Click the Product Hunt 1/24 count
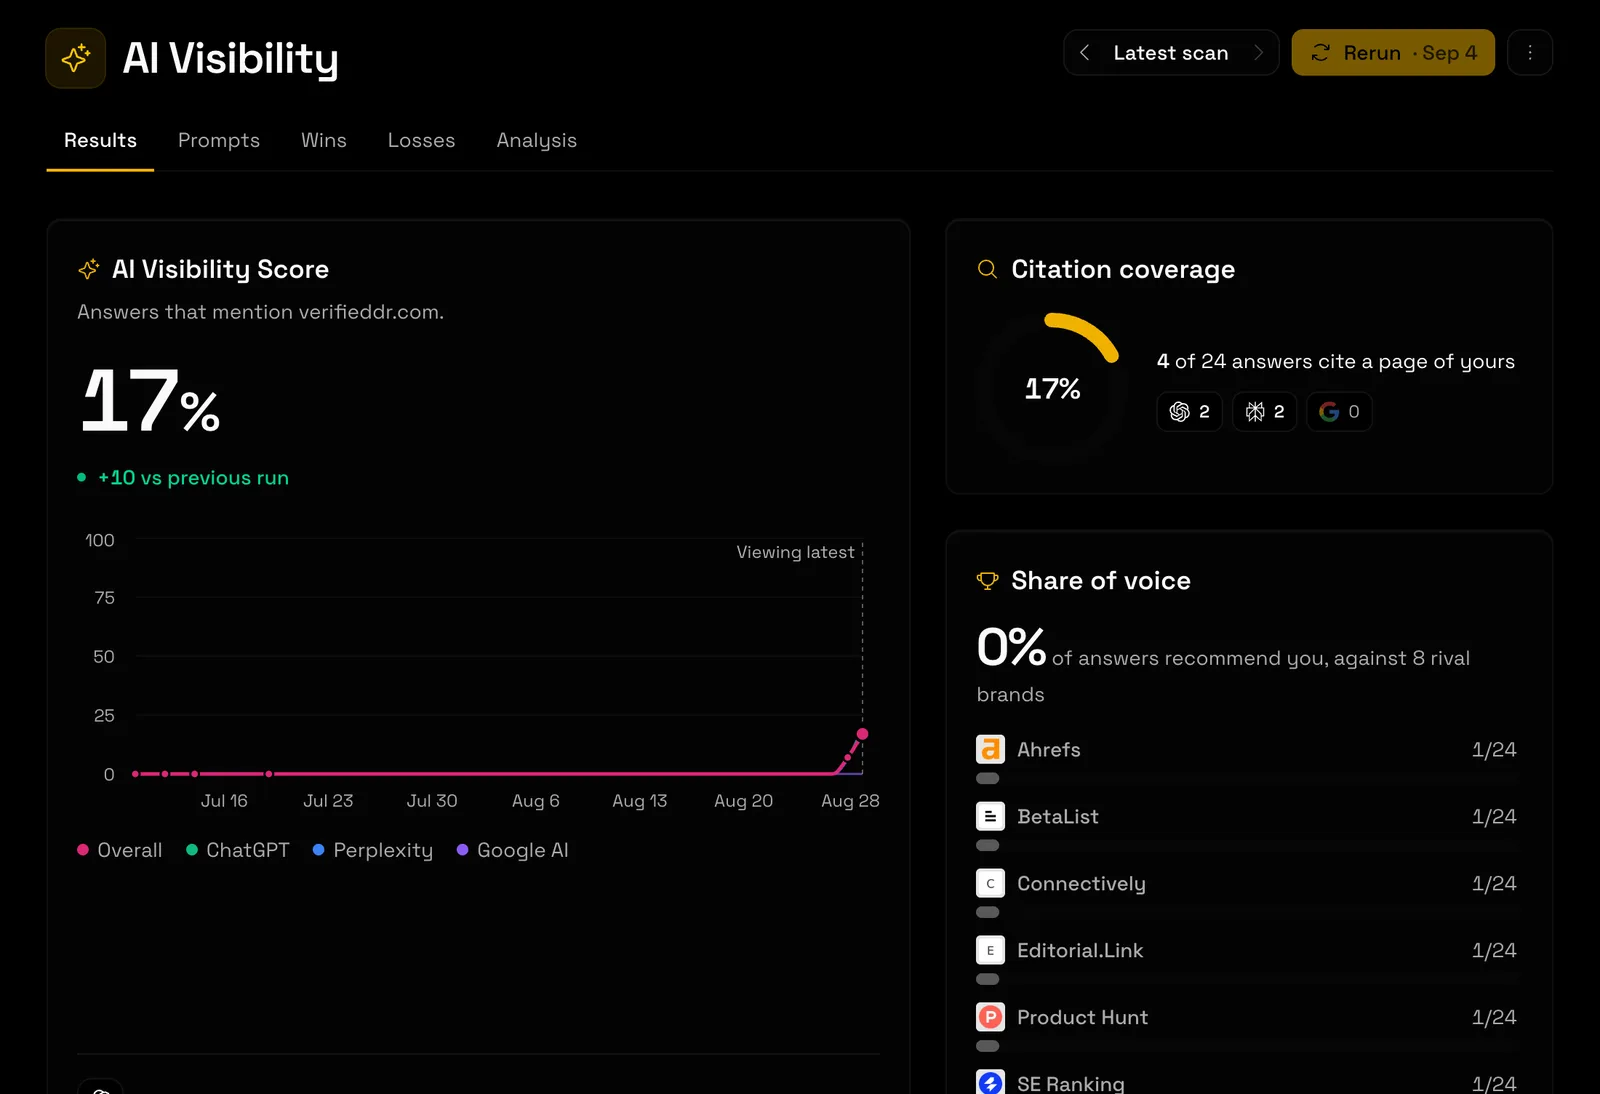The width and height of the screenshot is (1600, 1094). [1494, 1018]
